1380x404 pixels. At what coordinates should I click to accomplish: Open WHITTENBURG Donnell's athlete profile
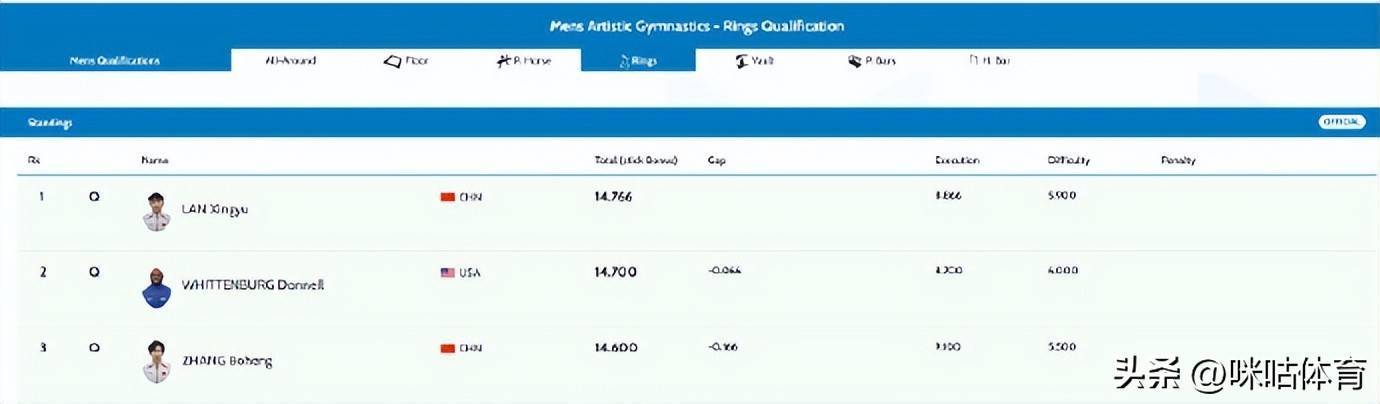point(253,285)
